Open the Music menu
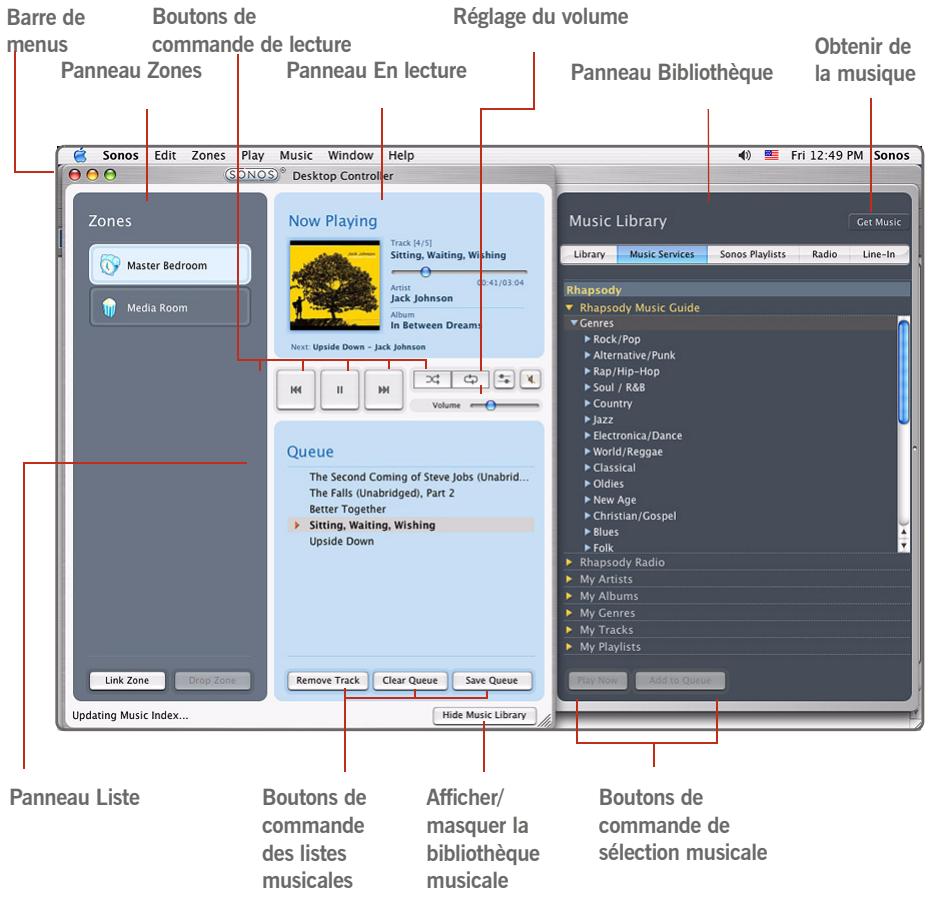 pos(296,155)
